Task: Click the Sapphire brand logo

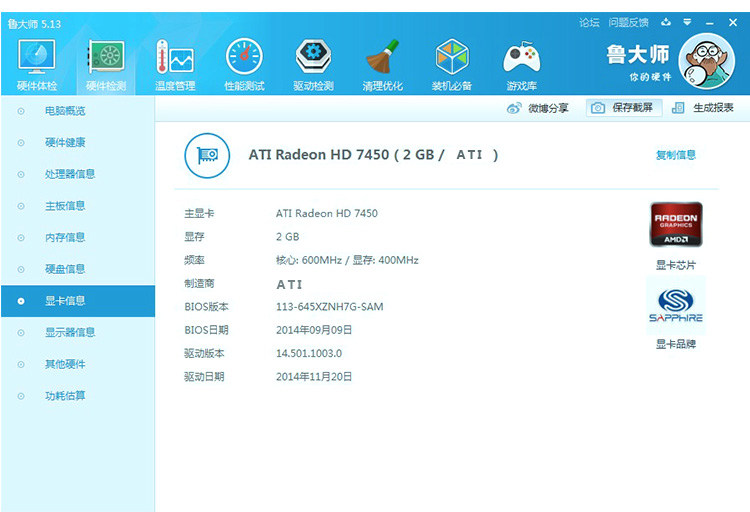Action: point(676,305)
